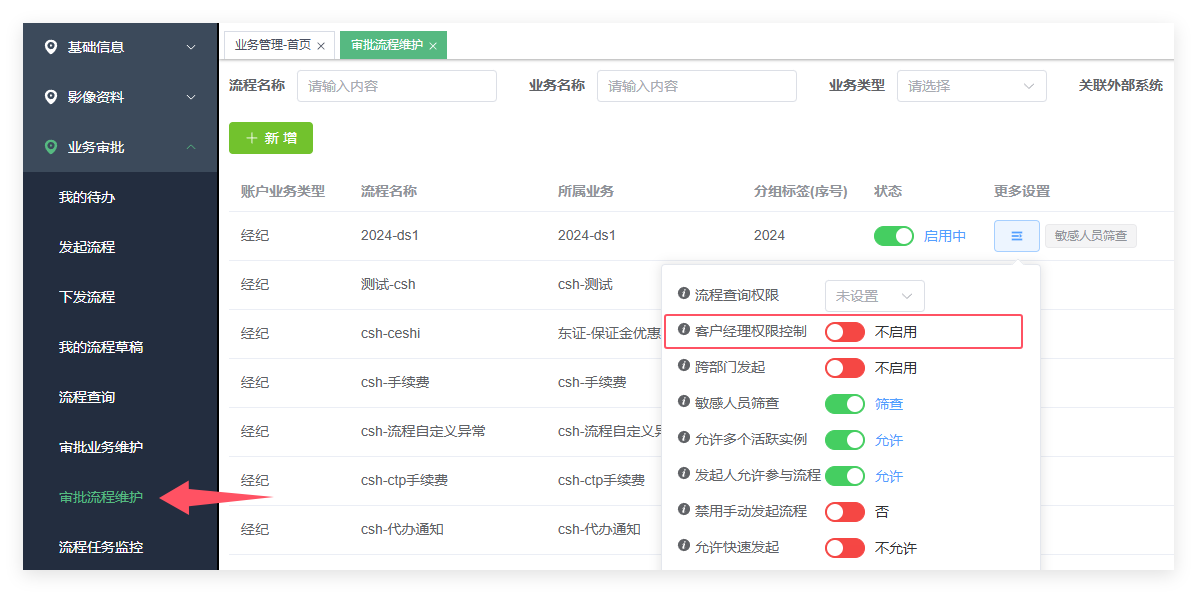Open 我的流程草稿 in sidebar
Screen dimensions: 1197x593
tap(101, 347)
